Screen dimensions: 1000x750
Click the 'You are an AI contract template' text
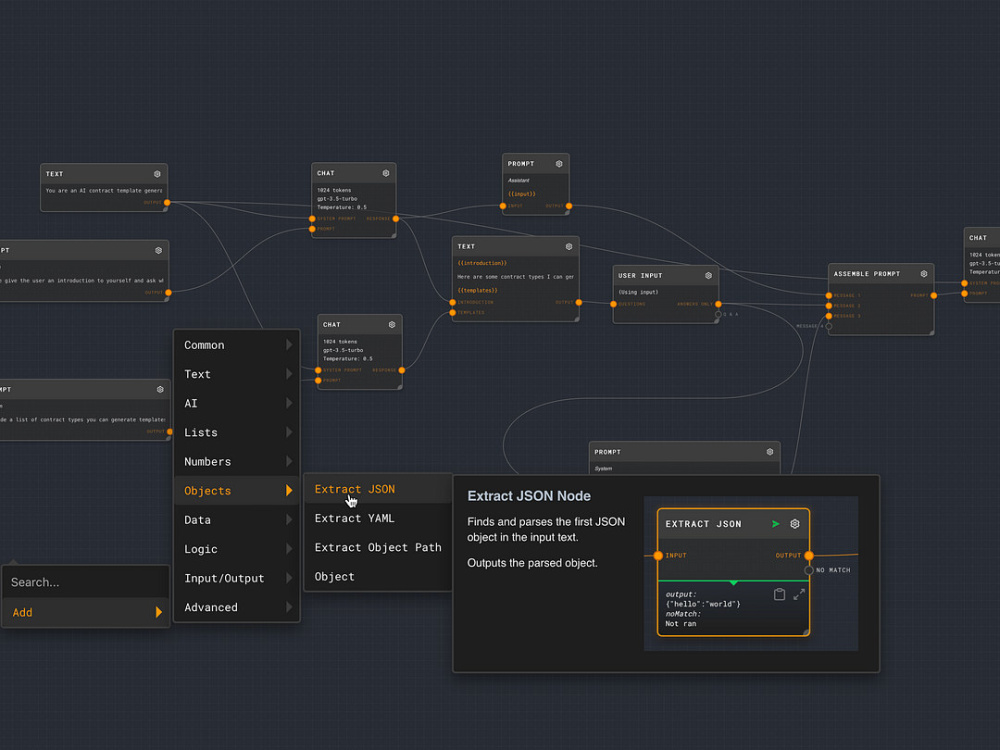[103, 191]
